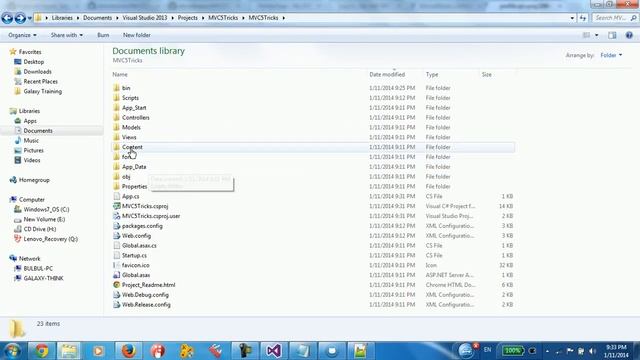The height and width of the screenshot is (360, 640).
Task: Open Windows7_OS (C:) drive
Action: [46, 209]
